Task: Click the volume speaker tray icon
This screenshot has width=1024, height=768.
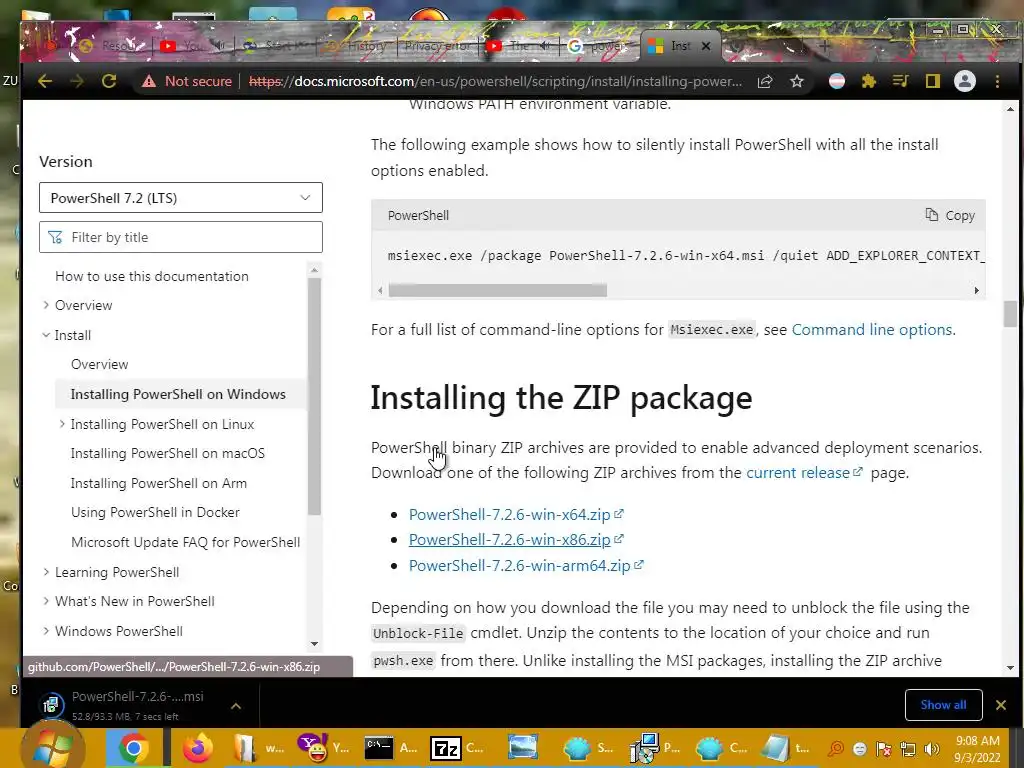Action: click(x=931, y=748)
